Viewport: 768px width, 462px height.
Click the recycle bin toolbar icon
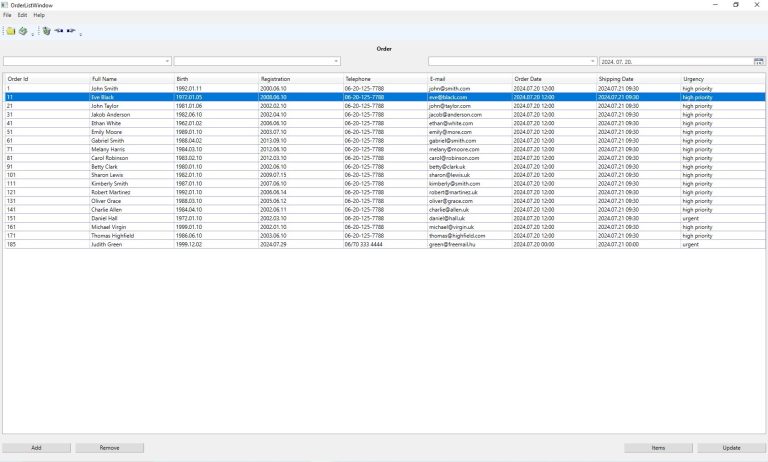point(46,31)
